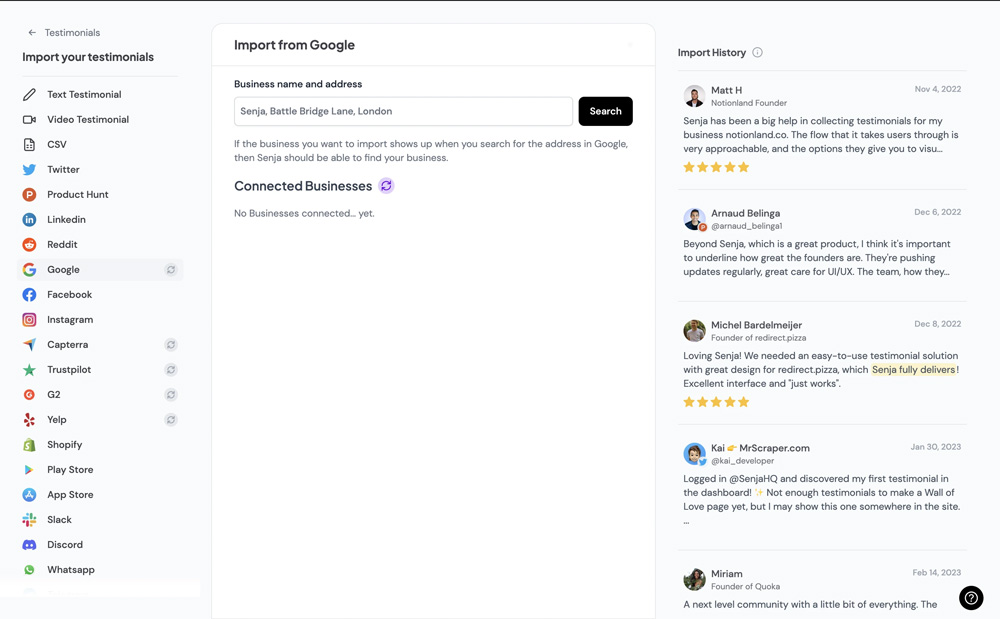Open the help question mark button

point(971,598)
